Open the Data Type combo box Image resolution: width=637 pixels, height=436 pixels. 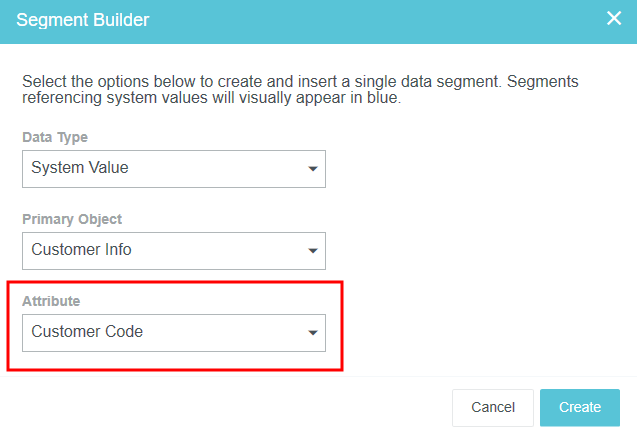[173, 169]
